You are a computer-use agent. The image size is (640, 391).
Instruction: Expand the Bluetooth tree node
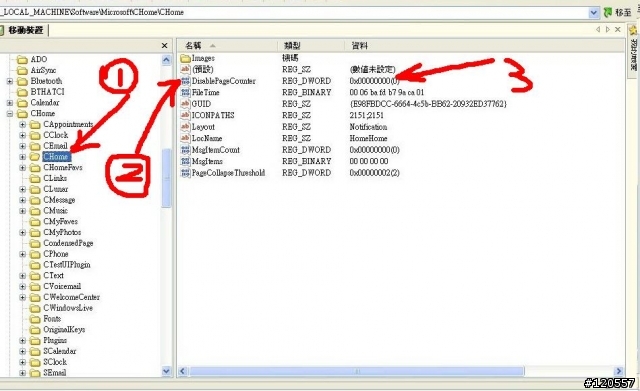[x=10, y=81]
